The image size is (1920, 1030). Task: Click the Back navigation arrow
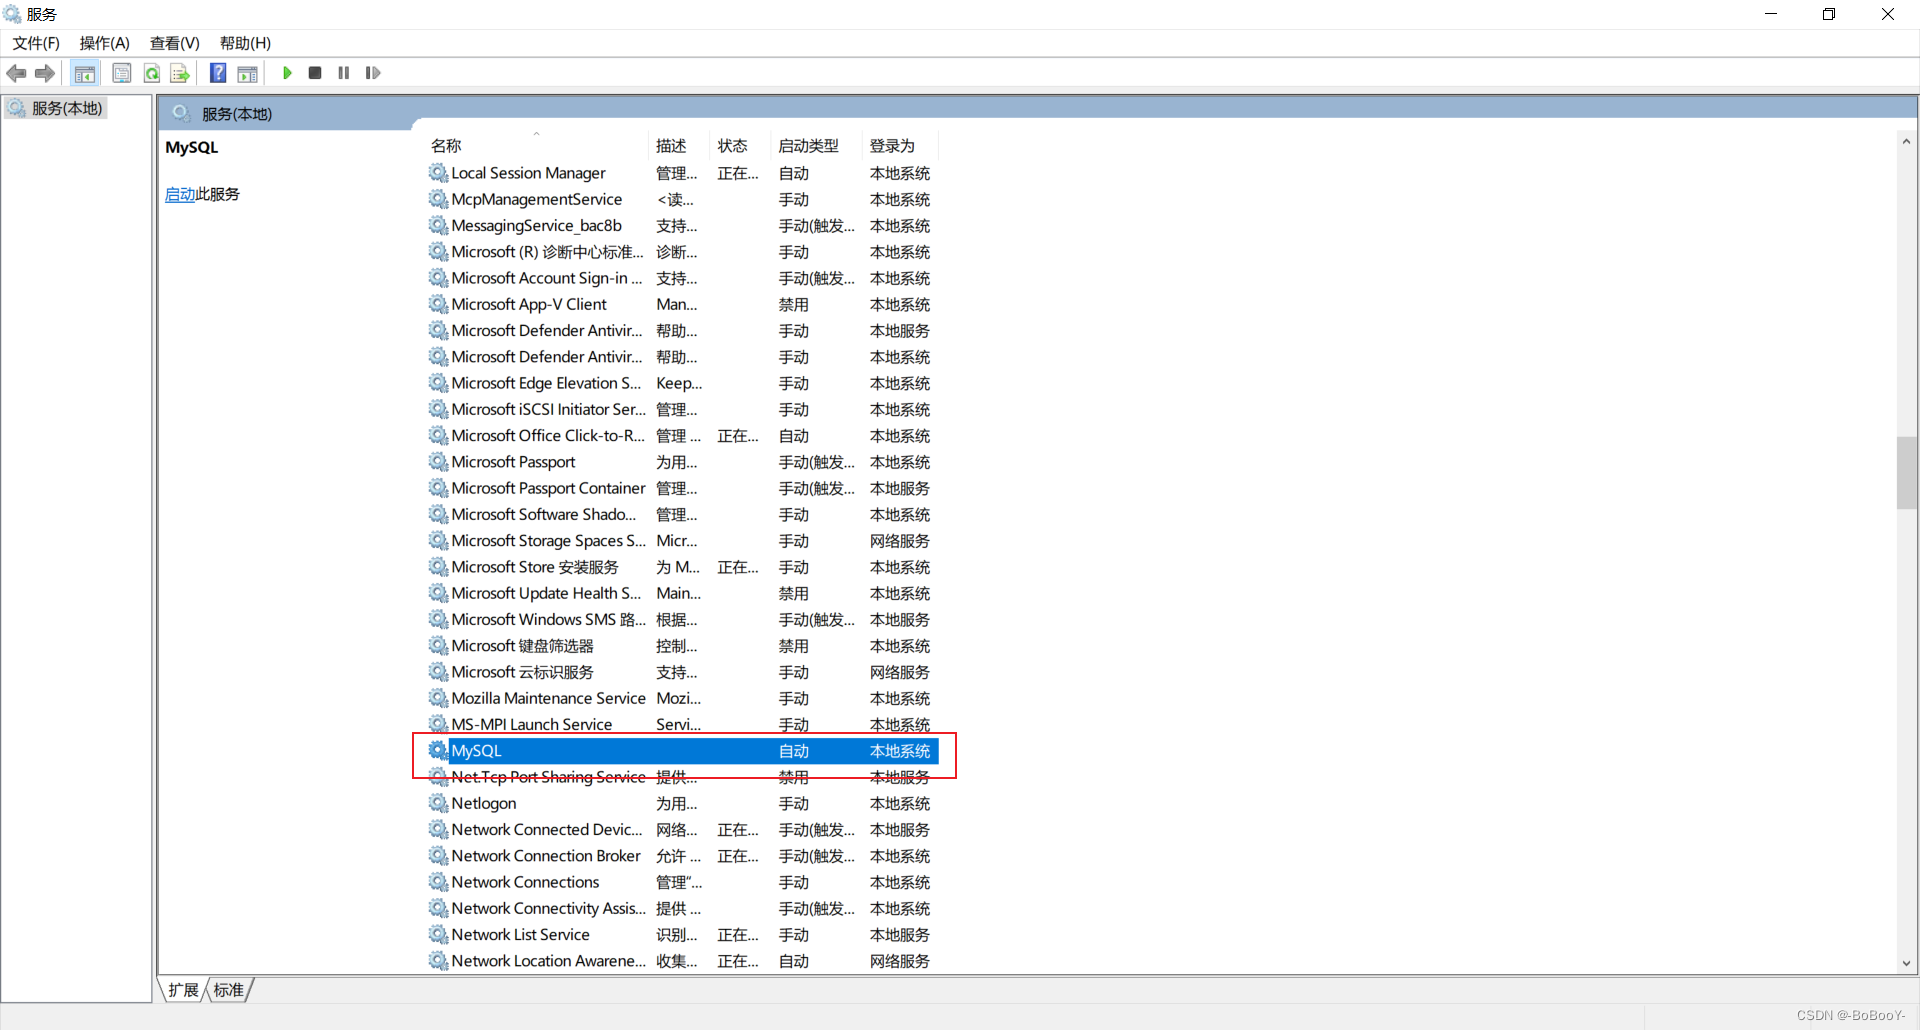[16, 73]
